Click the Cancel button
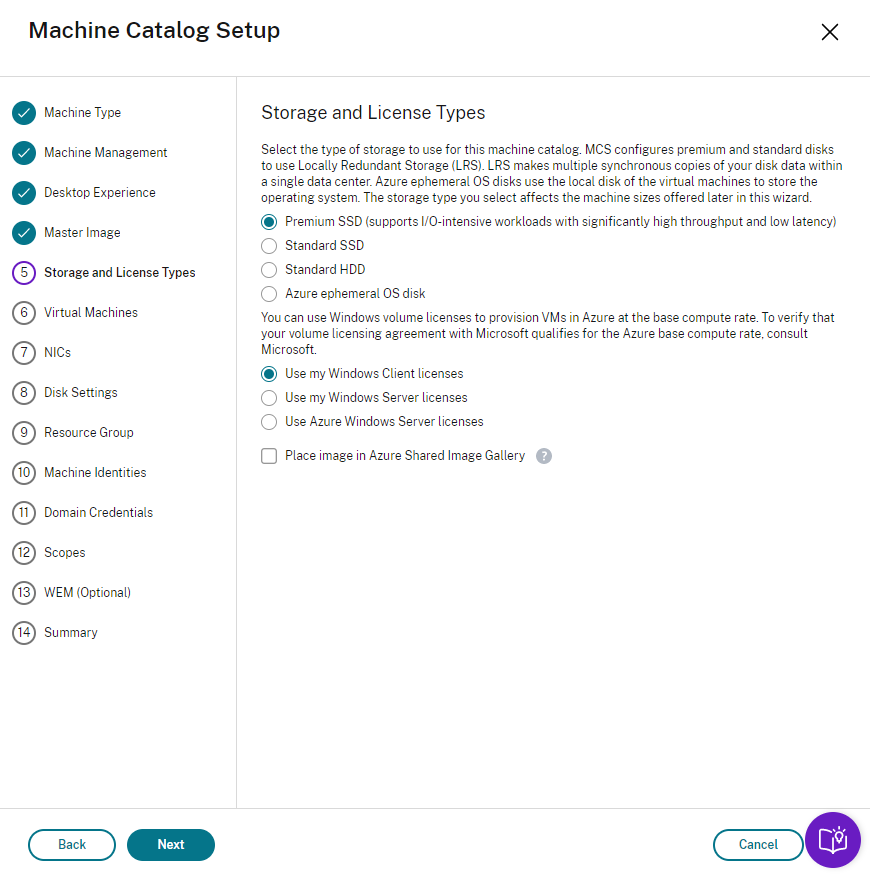This screenshot has width=870, height=875. coord(758,845)
